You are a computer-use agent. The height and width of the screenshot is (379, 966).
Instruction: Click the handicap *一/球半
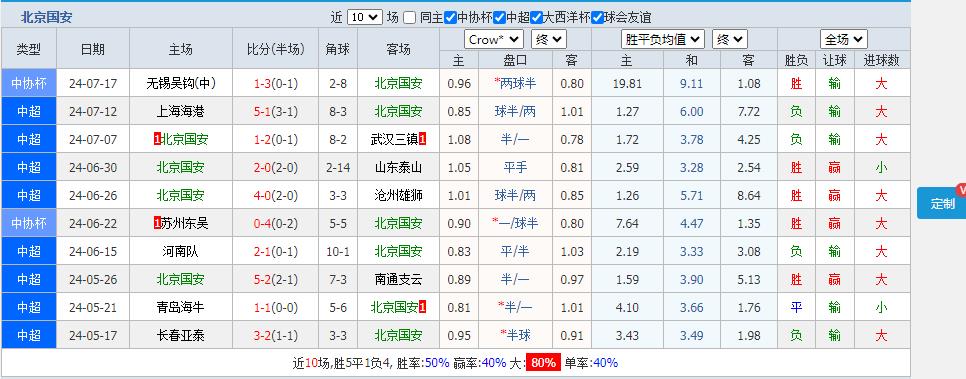(x=515, y=223)
